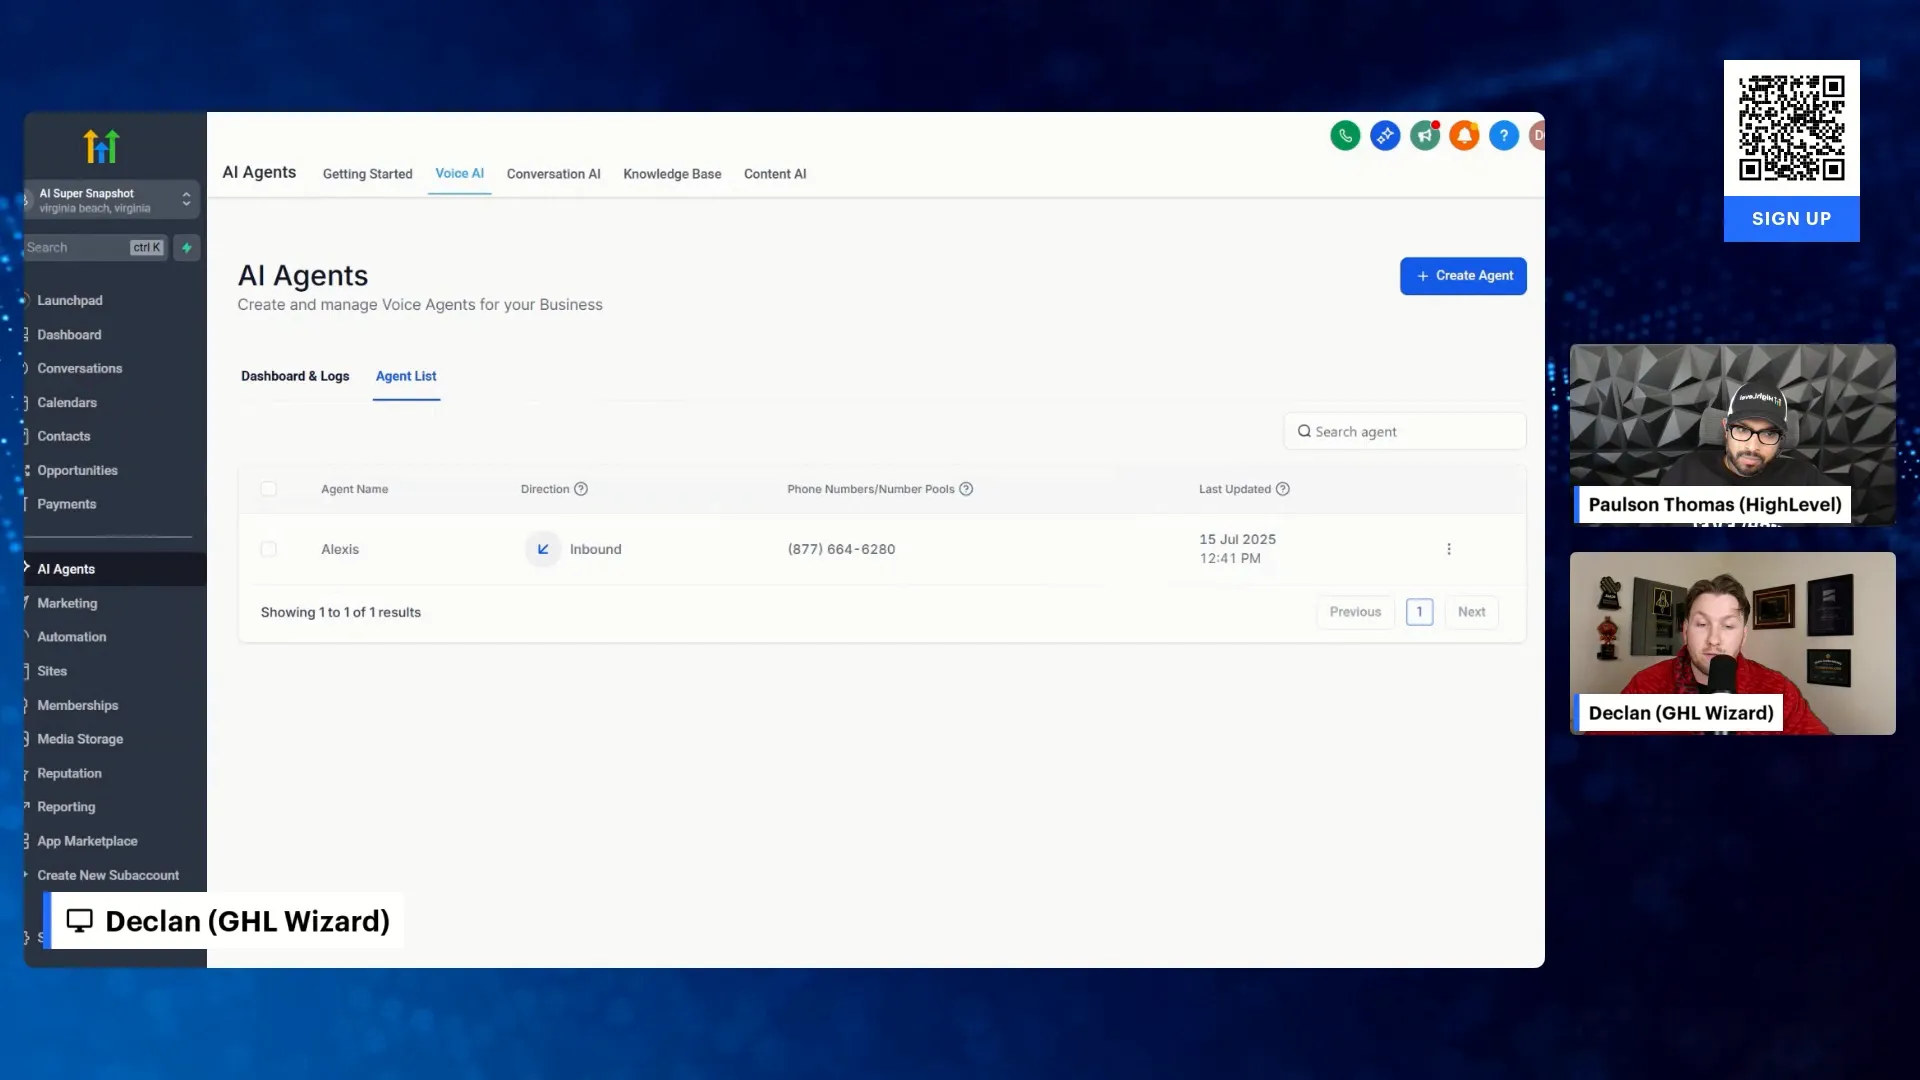Click the green lightning quick actions icon

(187, 248)
